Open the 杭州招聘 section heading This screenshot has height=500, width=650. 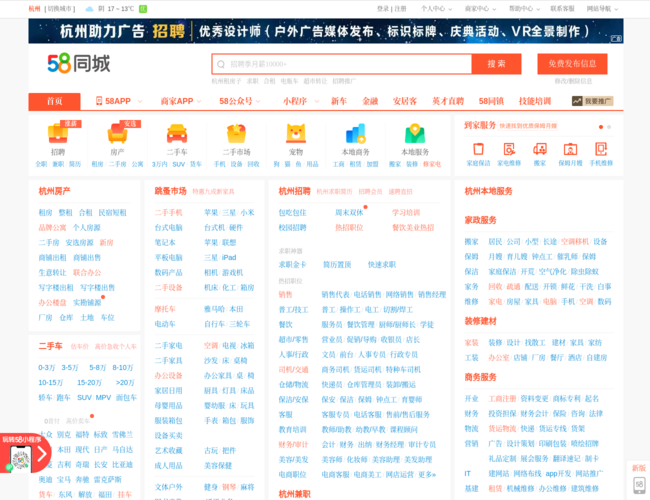pos(294,191)
